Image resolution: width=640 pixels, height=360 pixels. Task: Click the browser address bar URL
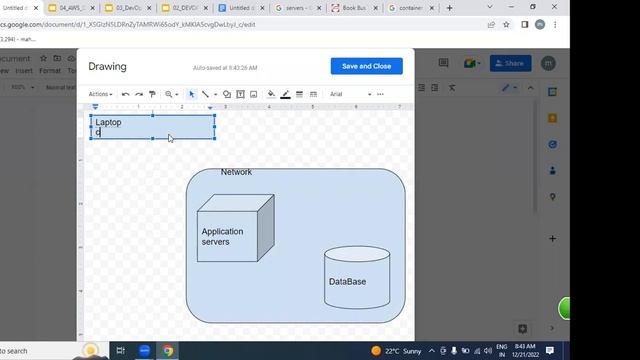point(128,24)
